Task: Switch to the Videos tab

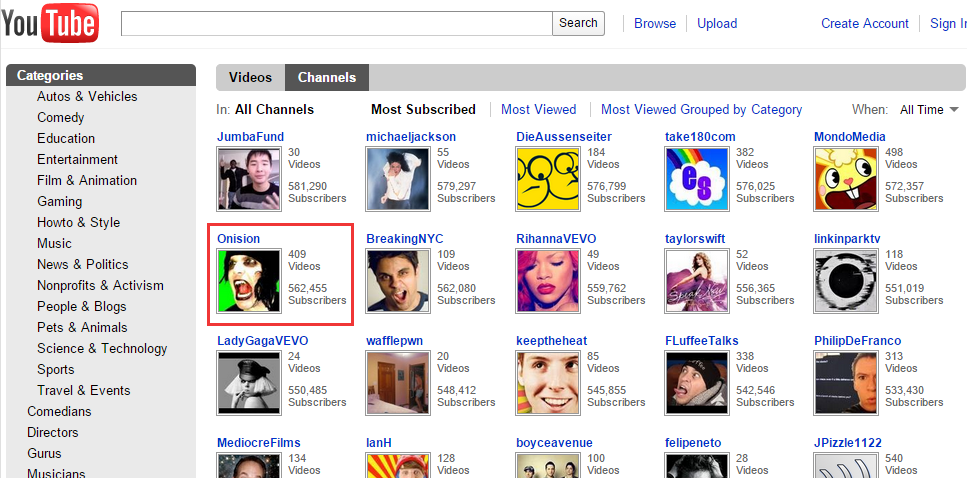Action: 250,78
